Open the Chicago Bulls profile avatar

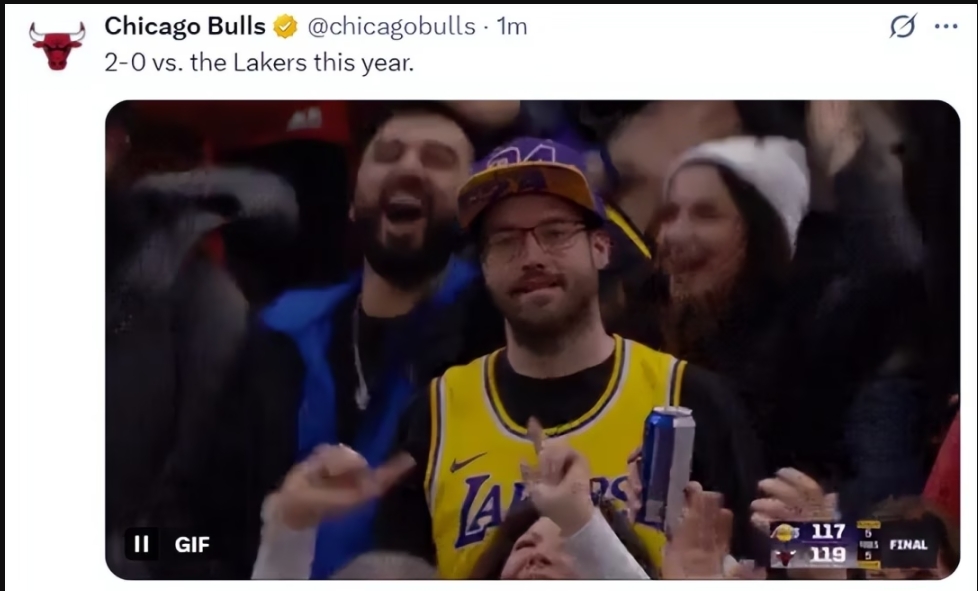tap(57, 46)
